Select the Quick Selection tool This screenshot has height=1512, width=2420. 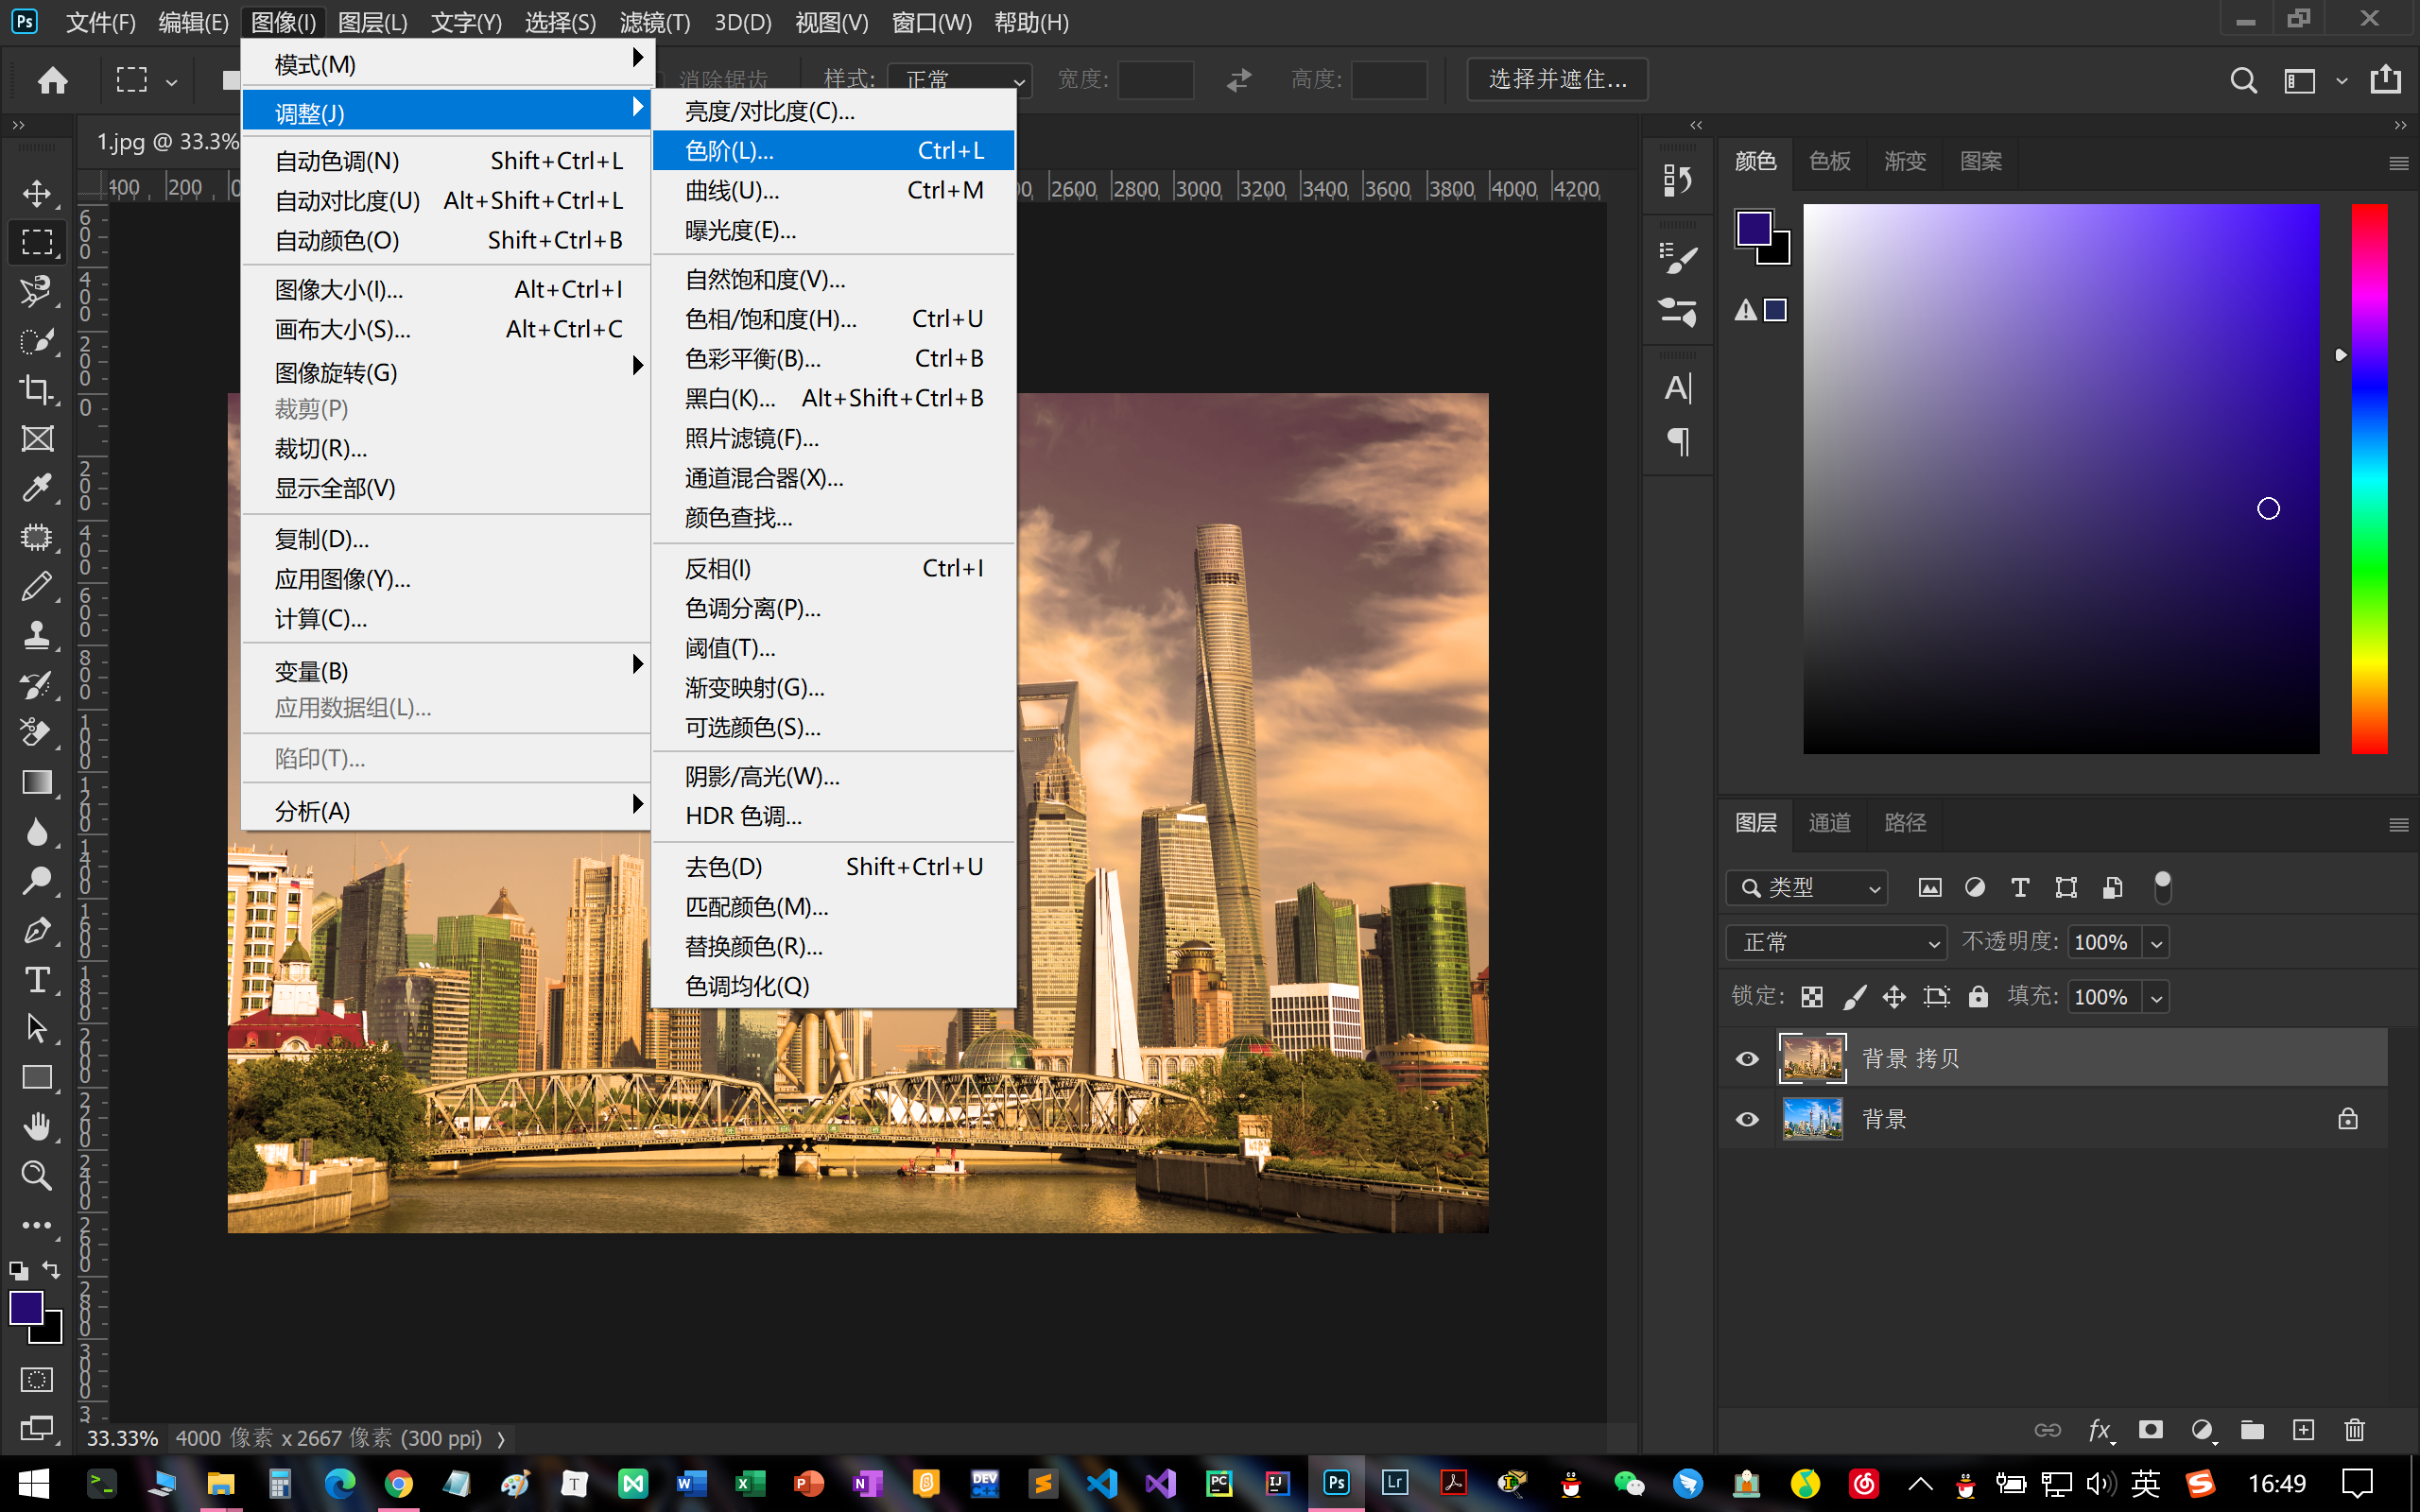37,340
